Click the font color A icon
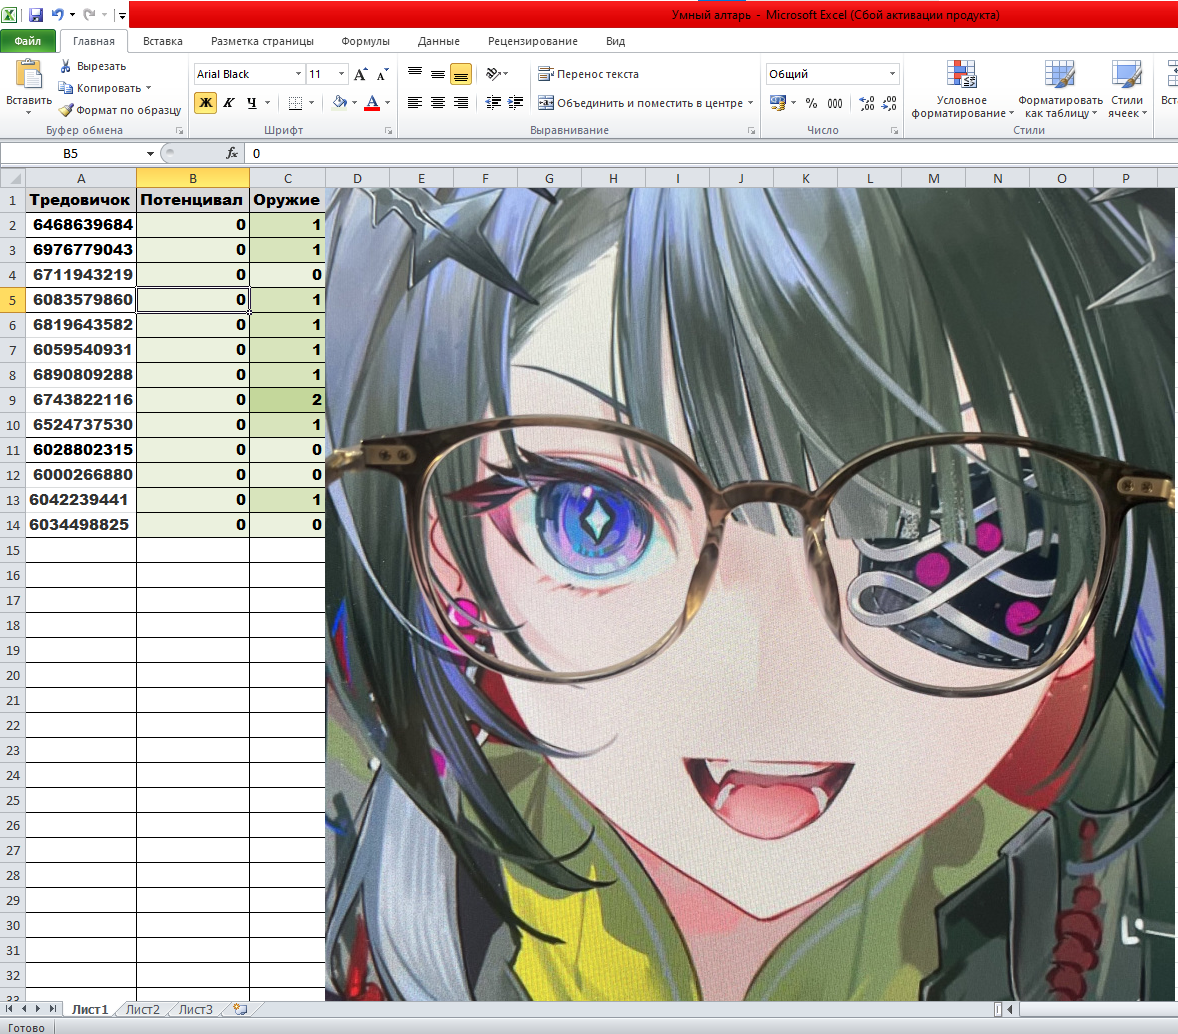Image resolution: width=1178 pixels, height=1034 pixels. click(372, 102)
